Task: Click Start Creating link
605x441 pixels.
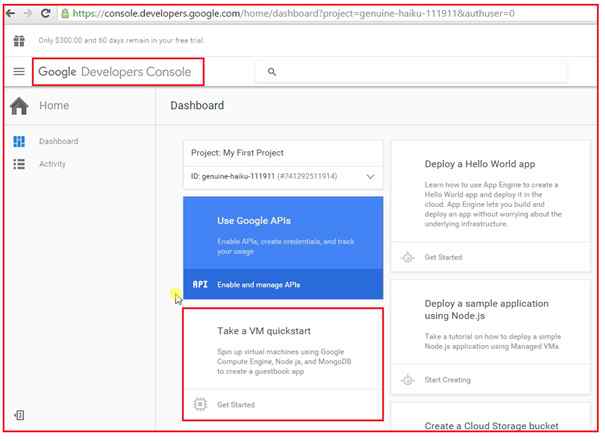Action: 448,380
